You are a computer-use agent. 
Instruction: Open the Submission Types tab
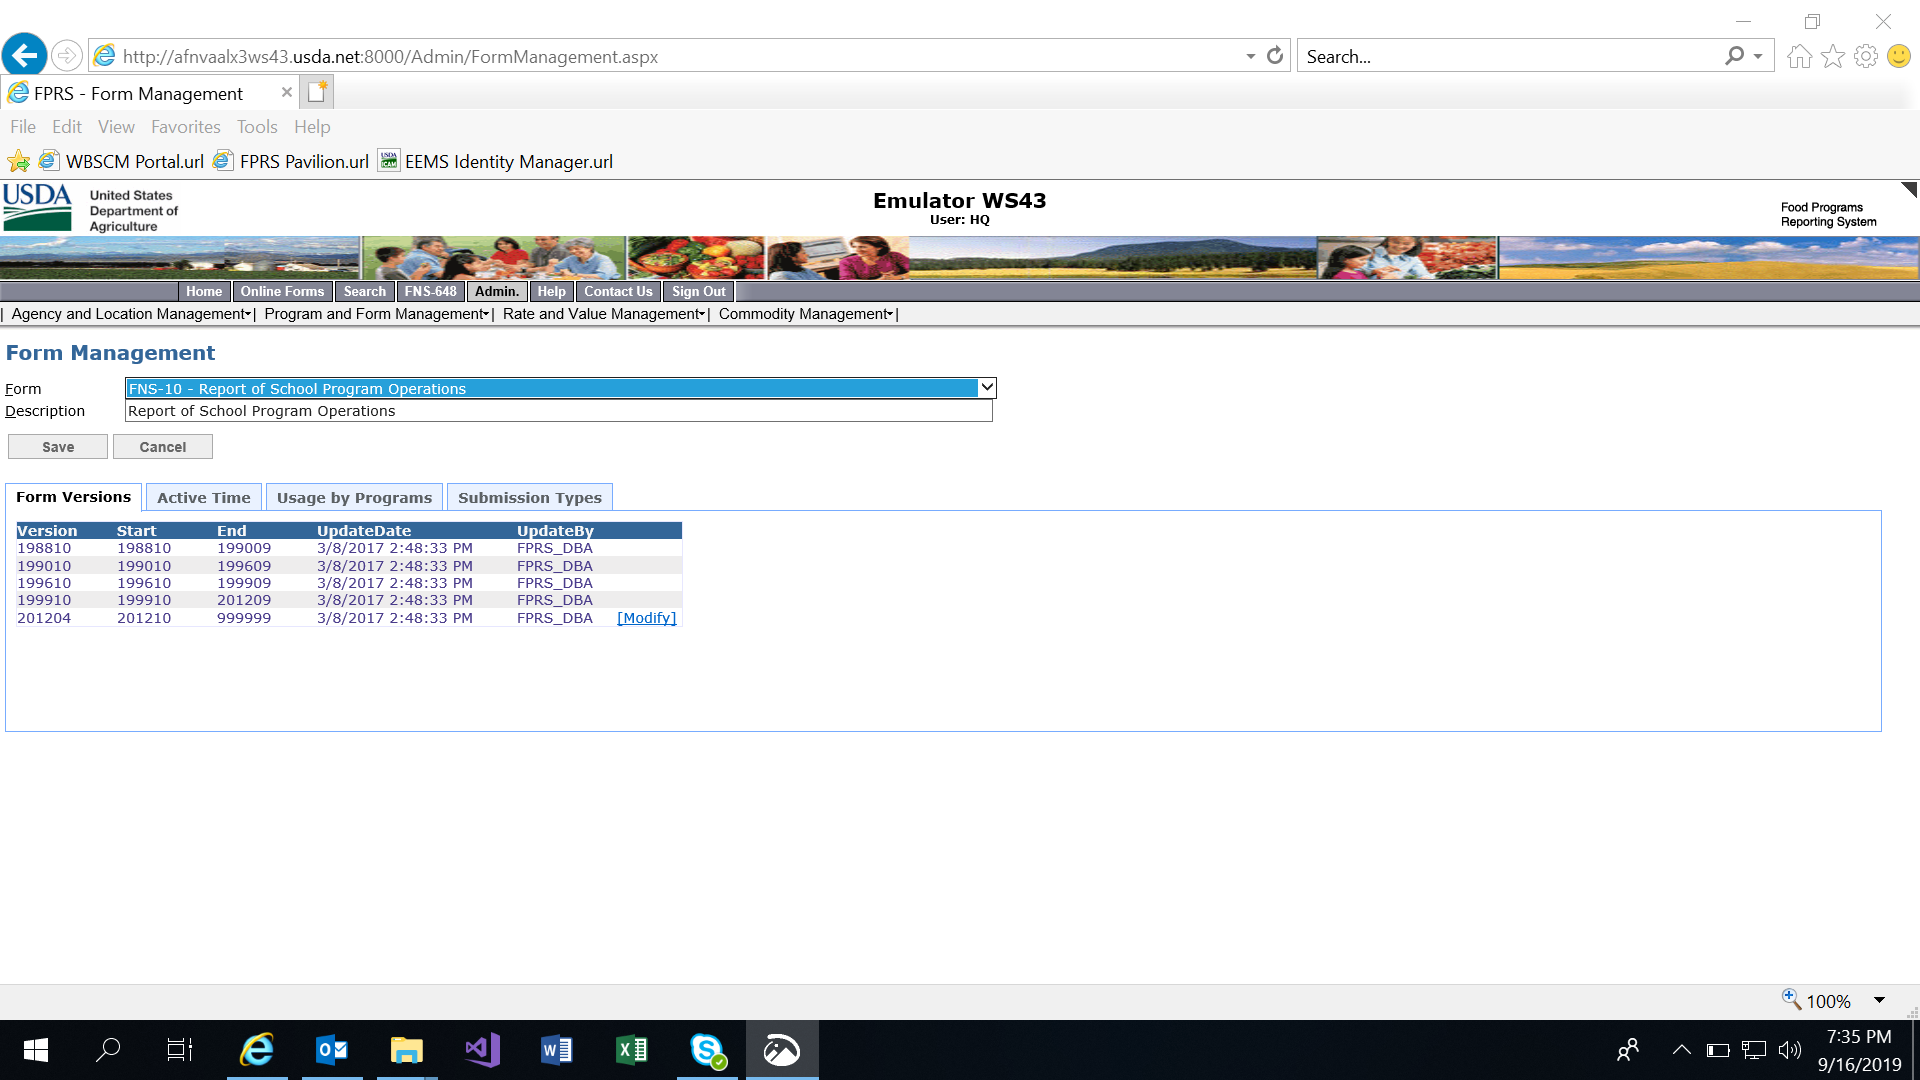pyautogui.click(x=529, y=498)
